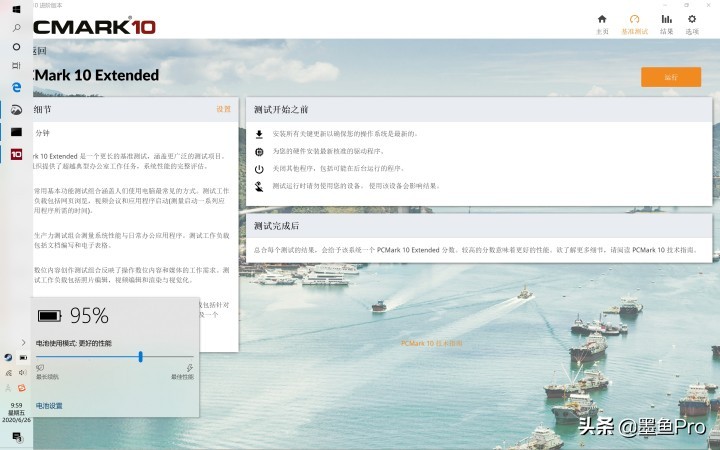This screenshot has height=450, width=720.
Task: Click the battery tray icon
Action: tap(23, 357)
